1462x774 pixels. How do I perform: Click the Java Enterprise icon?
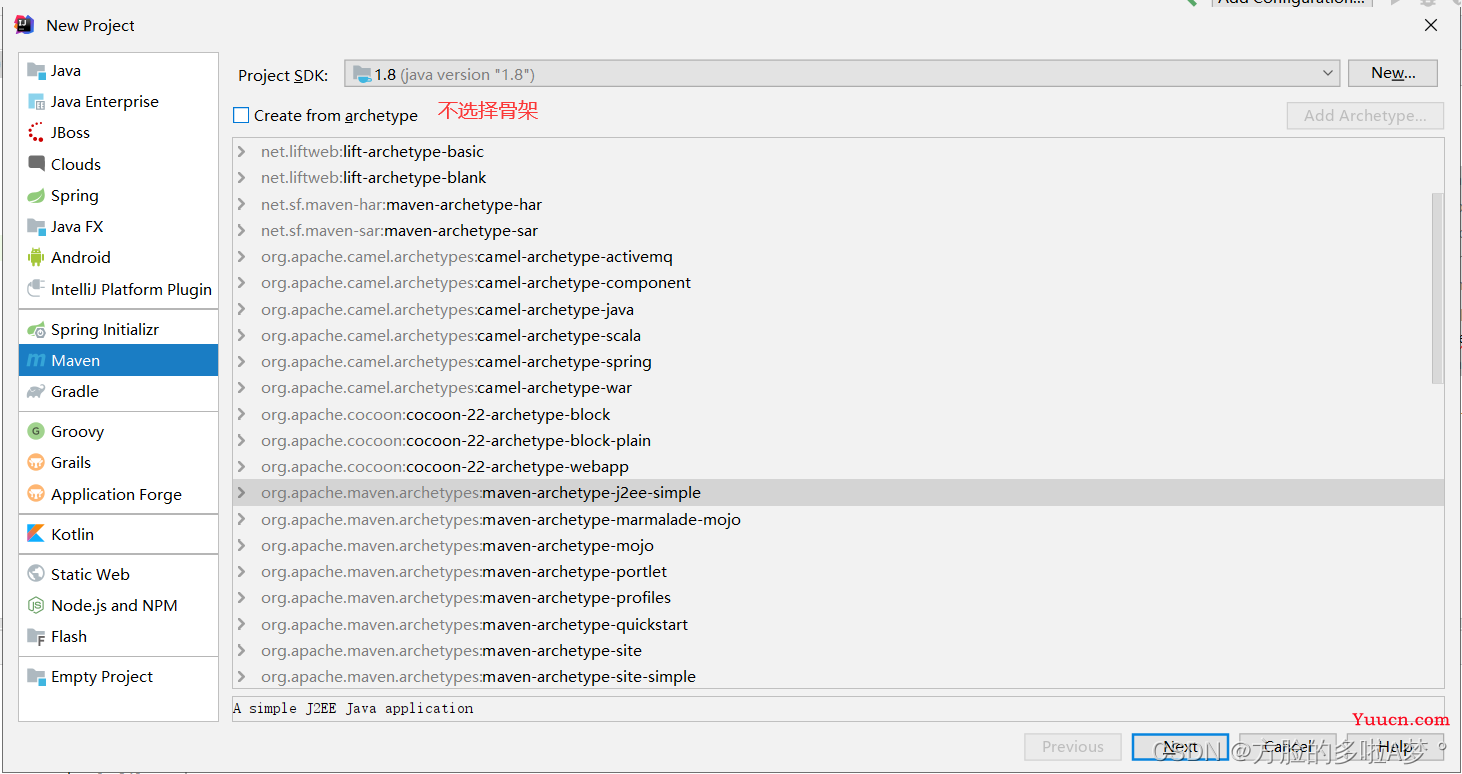tap(36, 102)
